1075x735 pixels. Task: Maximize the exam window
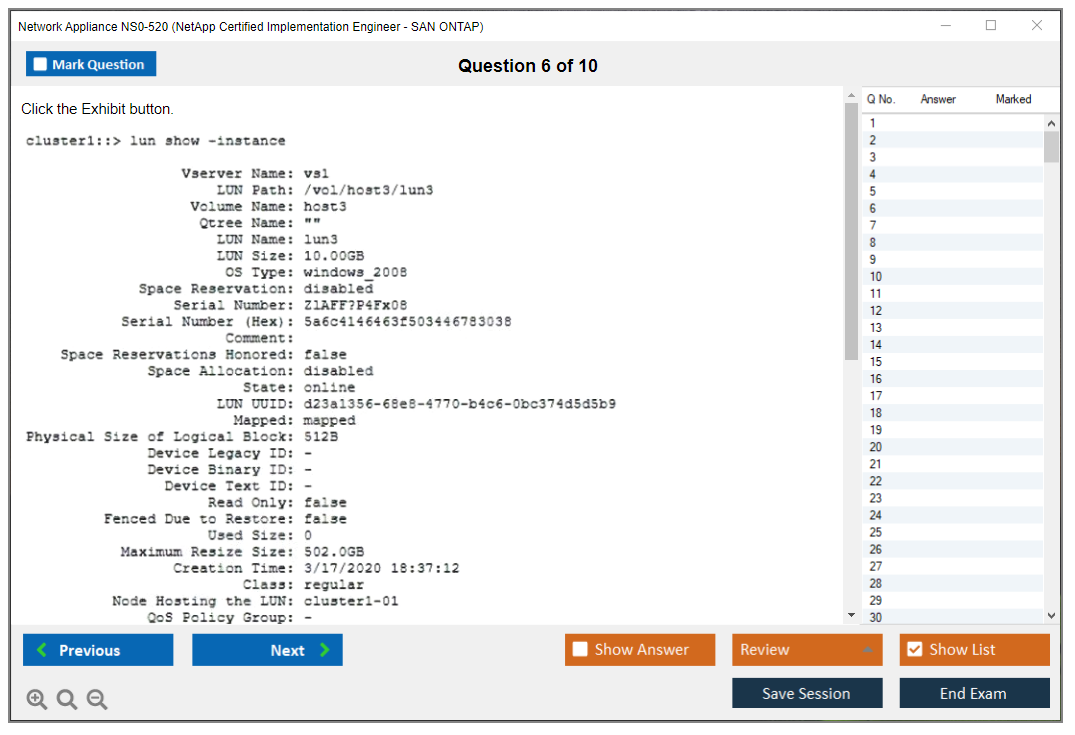(991, 26)
